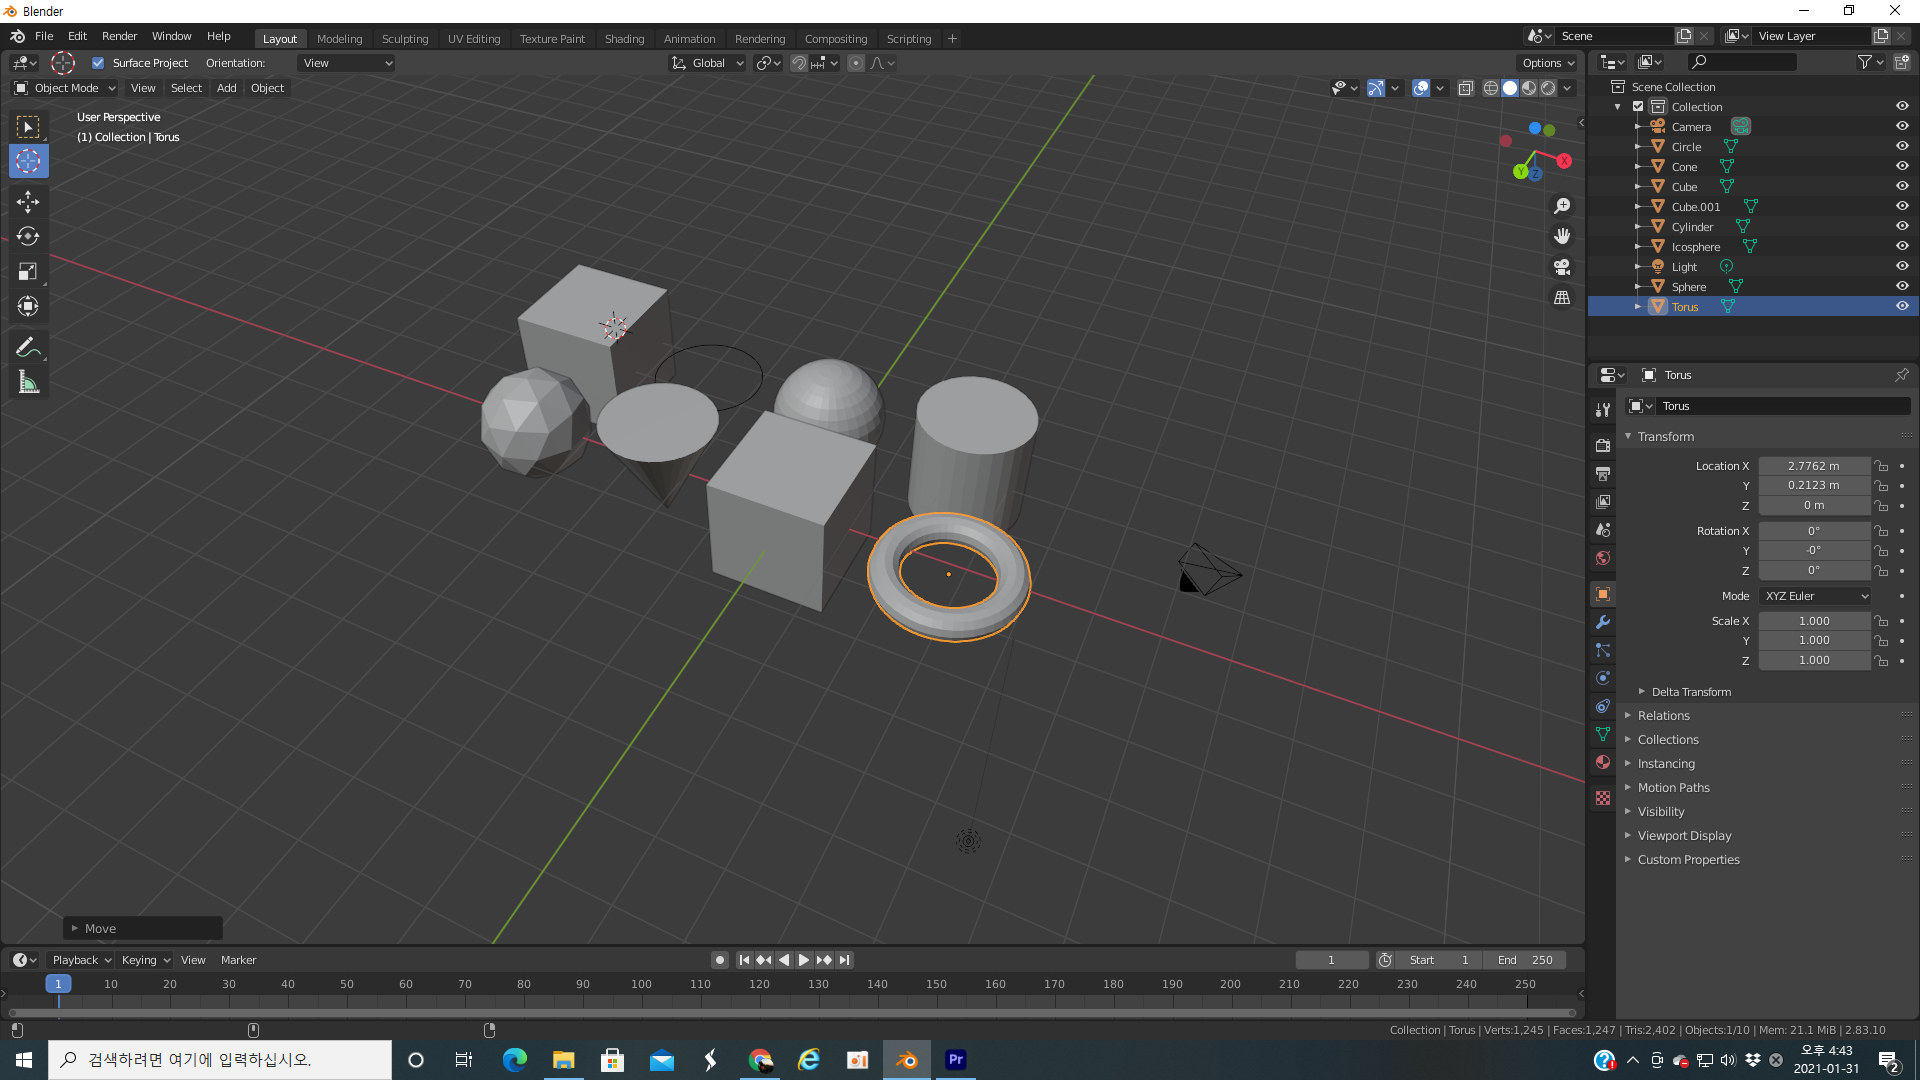Open the Render menu
The height and width of the screenshot is (1080, 1920).
pos(119,36)
